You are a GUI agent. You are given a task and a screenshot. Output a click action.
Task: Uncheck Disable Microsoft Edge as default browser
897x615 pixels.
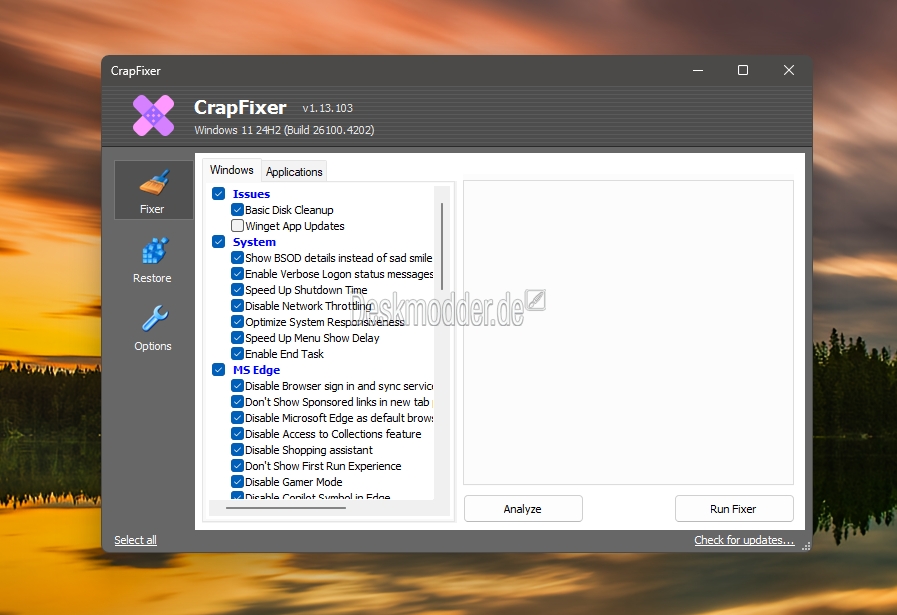(237, 418)
